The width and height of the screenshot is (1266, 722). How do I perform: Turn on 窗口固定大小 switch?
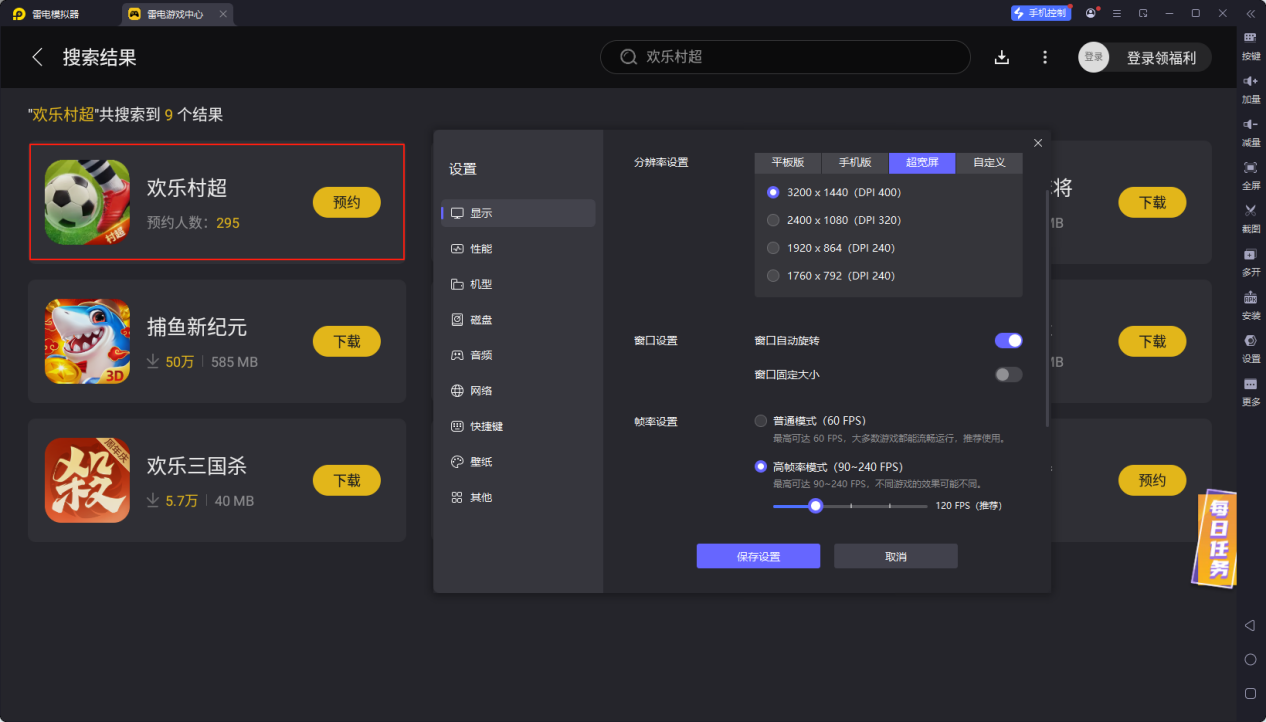pos(1008,375)
